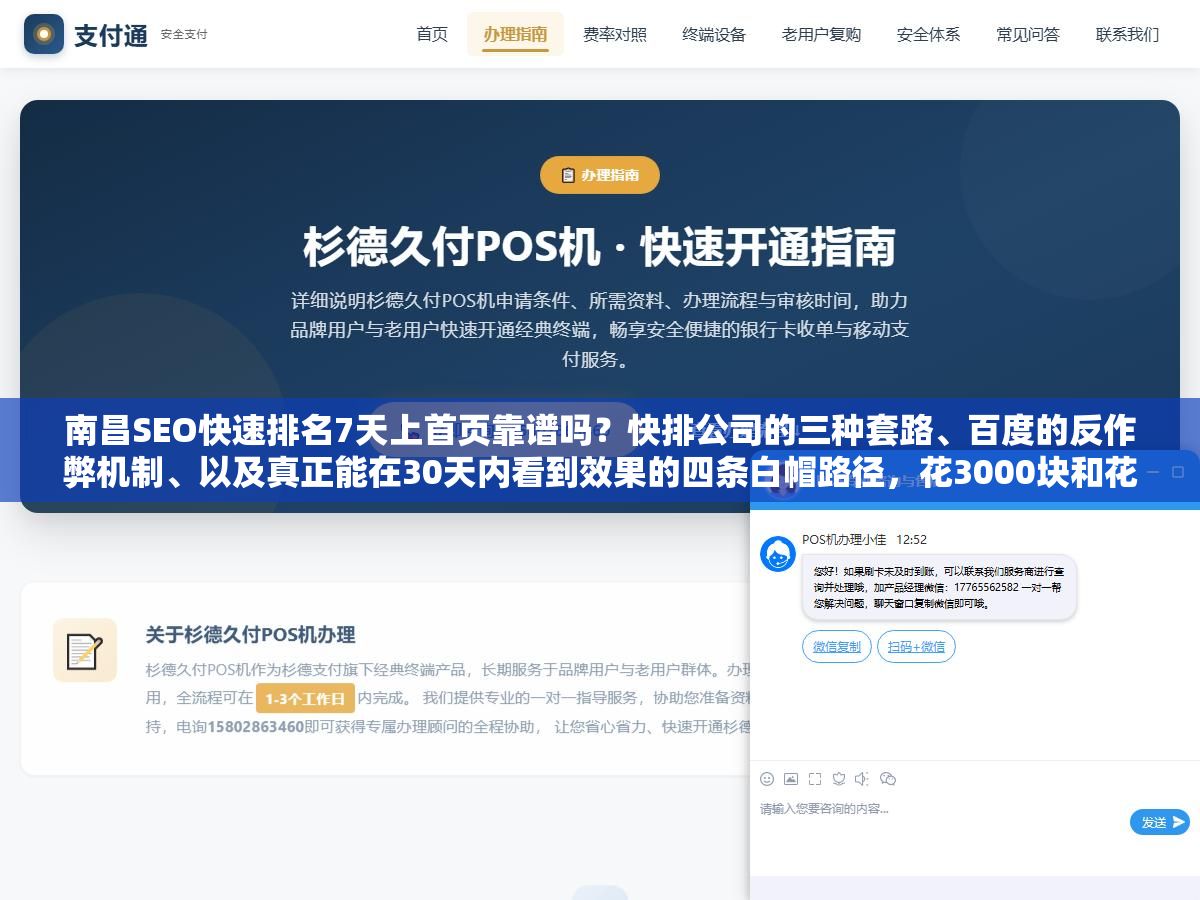Toggle the chat sound icon

(863, 779)
